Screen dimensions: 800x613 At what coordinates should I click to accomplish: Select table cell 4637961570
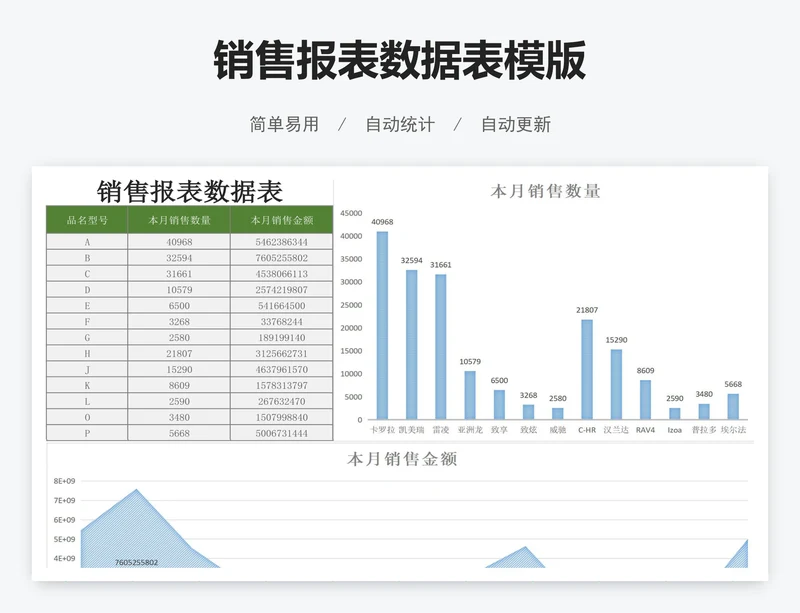pos(282,369)
